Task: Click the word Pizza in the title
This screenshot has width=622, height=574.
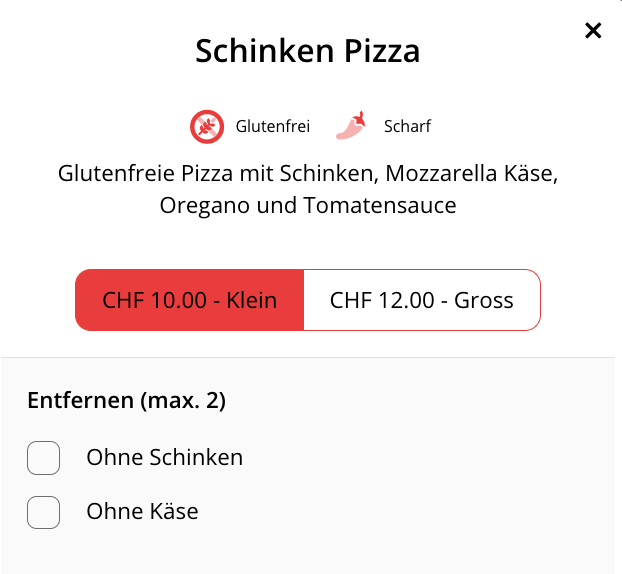Action: (x=382, y=51)
